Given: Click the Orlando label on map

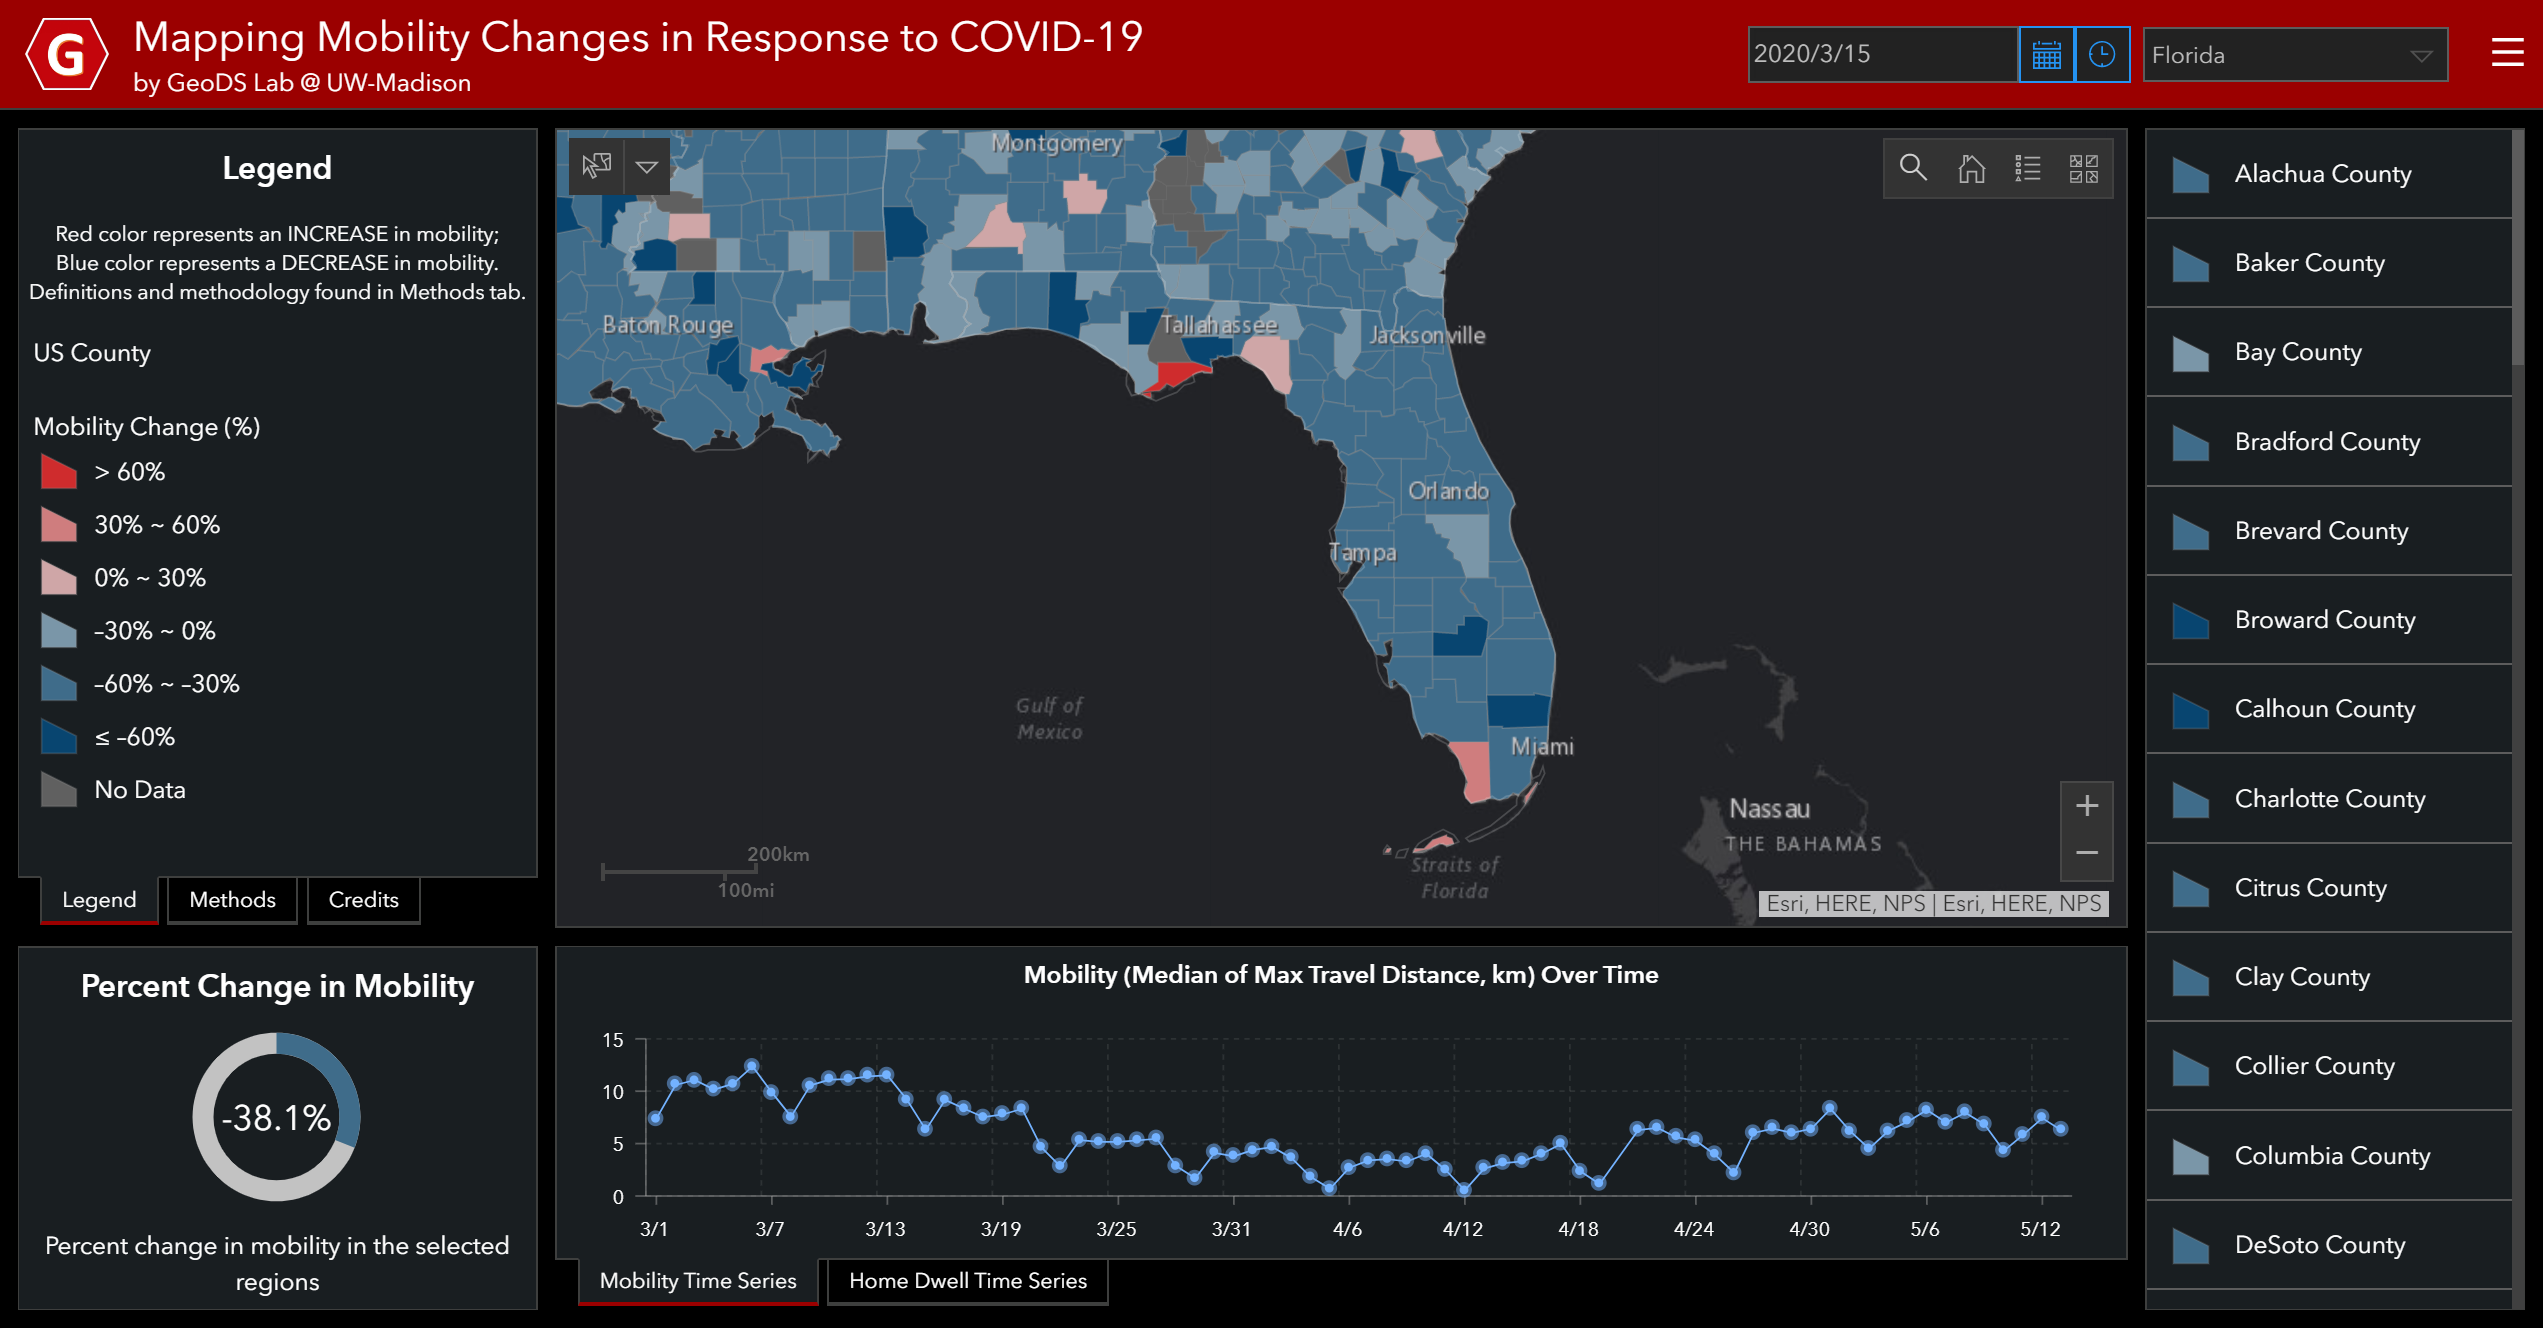Looking at the screenshot, I should point(1448,491).
